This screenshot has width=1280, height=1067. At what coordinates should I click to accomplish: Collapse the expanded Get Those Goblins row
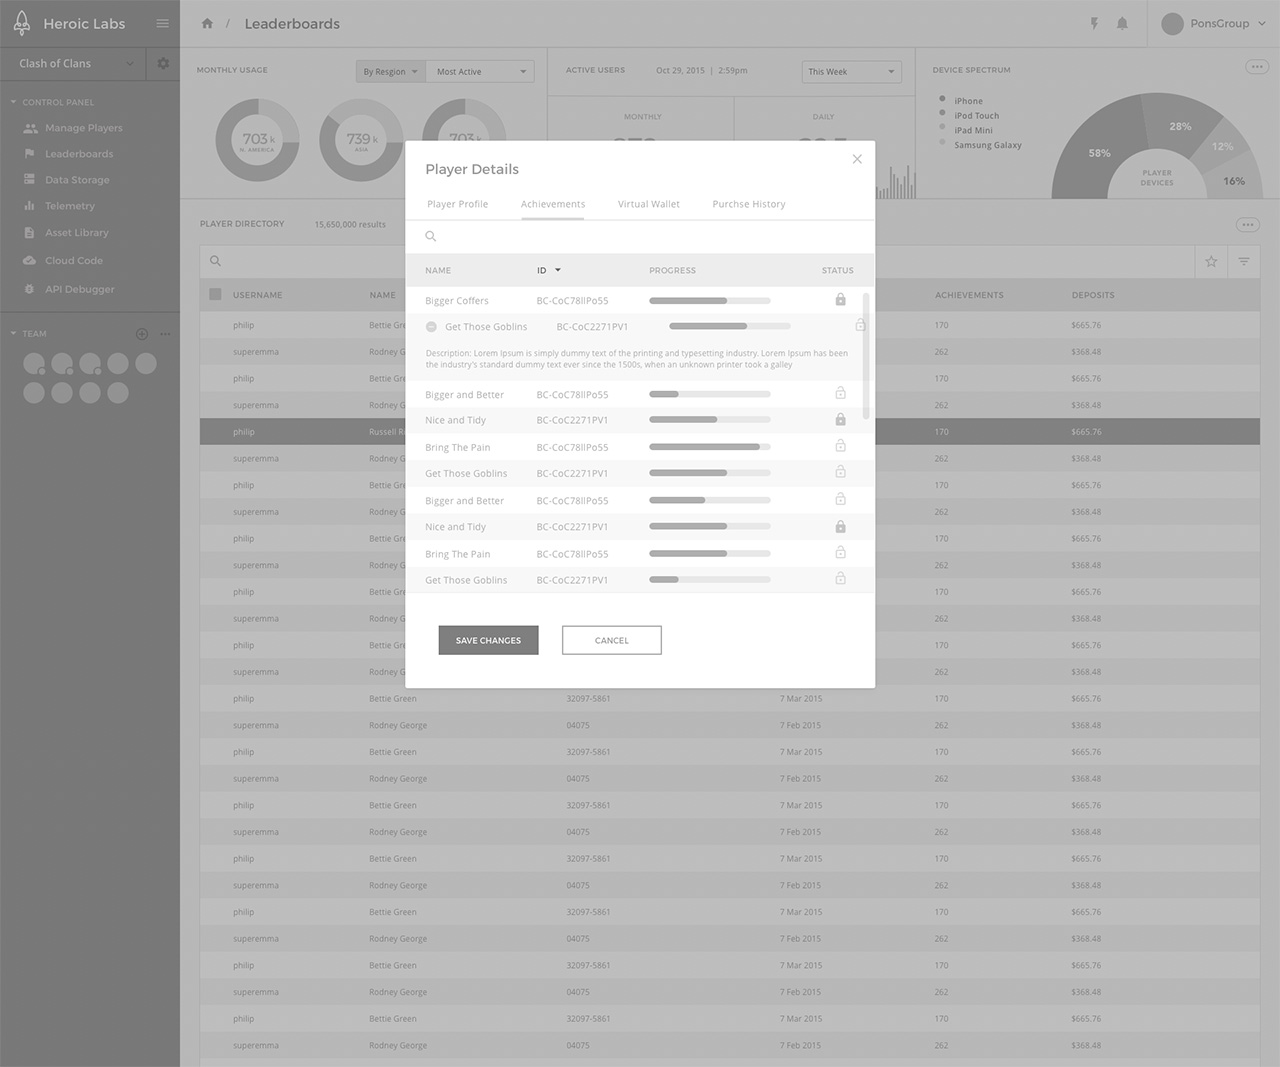[x=431, y=327]
